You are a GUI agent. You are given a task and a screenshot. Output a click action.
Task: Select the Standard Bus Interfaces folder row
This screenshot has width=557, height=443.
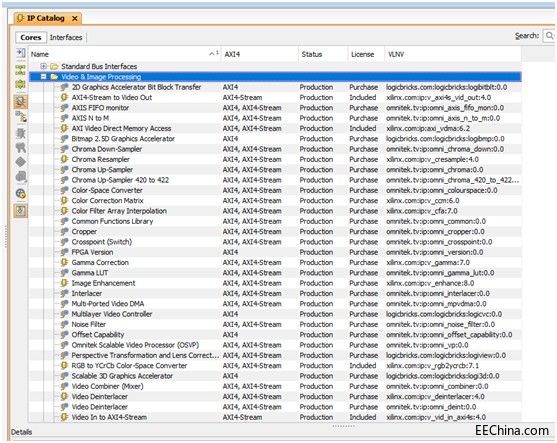click(275, 66)
